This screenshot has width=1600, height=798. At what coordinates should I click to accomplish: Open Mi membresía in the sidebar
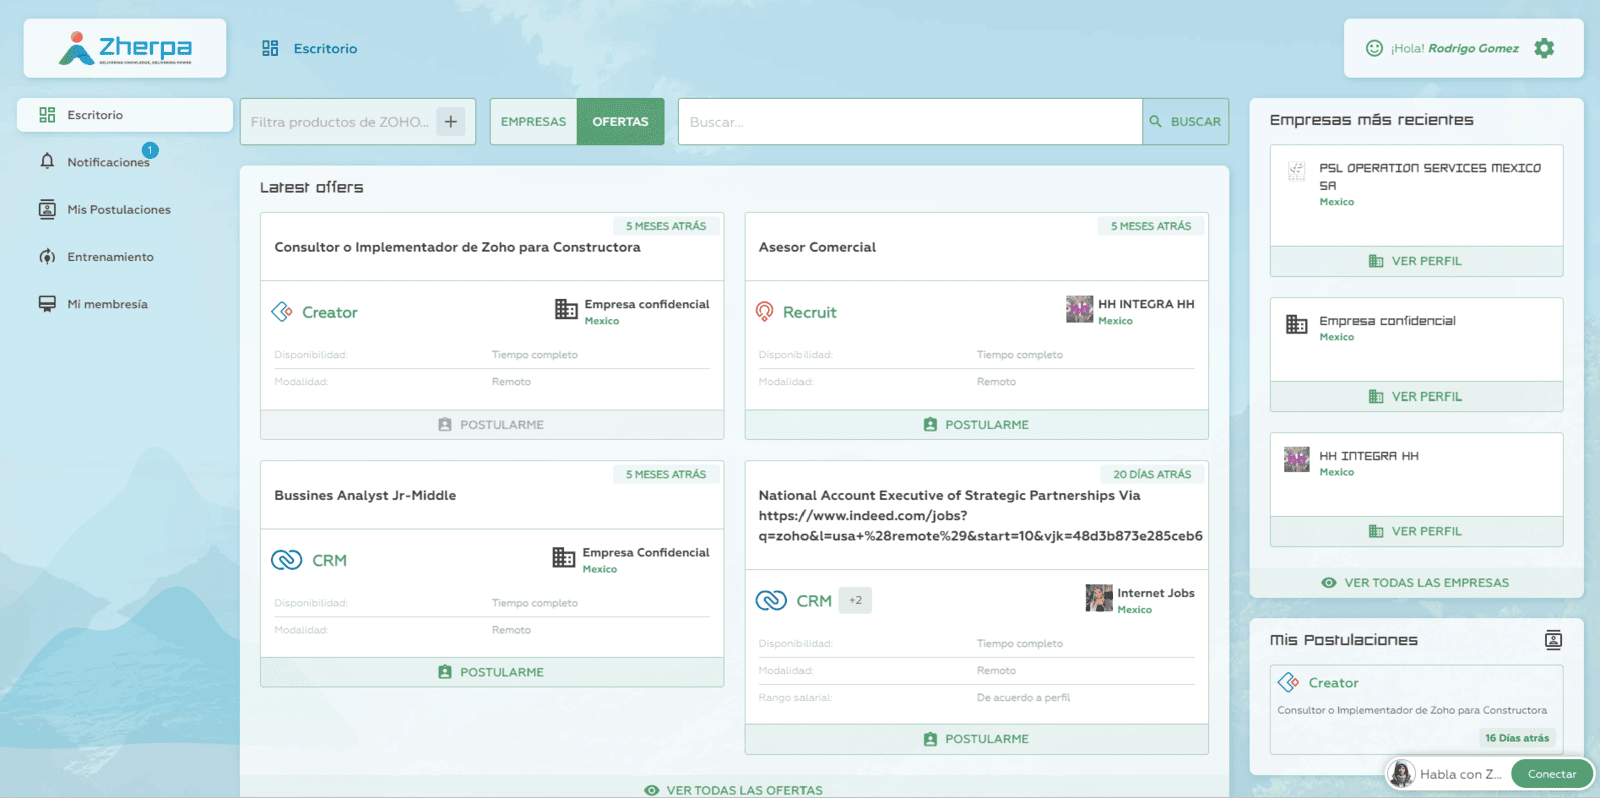pos(107,304)
